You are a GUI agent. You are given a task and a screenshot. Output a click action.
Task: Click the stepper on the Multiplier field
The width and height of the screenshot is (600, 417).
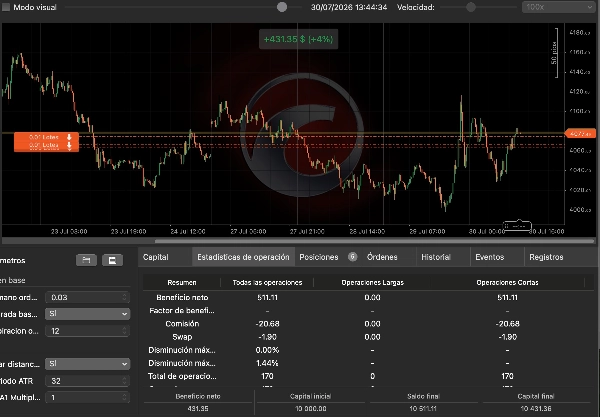pyautogui.click(x=124, y=397)
